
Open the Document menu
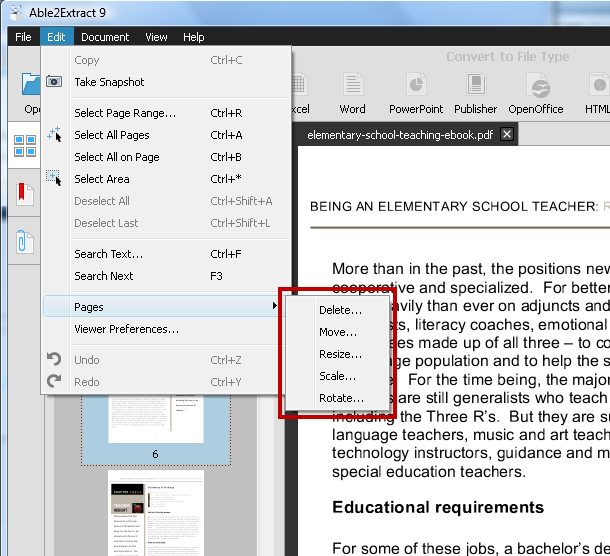105,37
